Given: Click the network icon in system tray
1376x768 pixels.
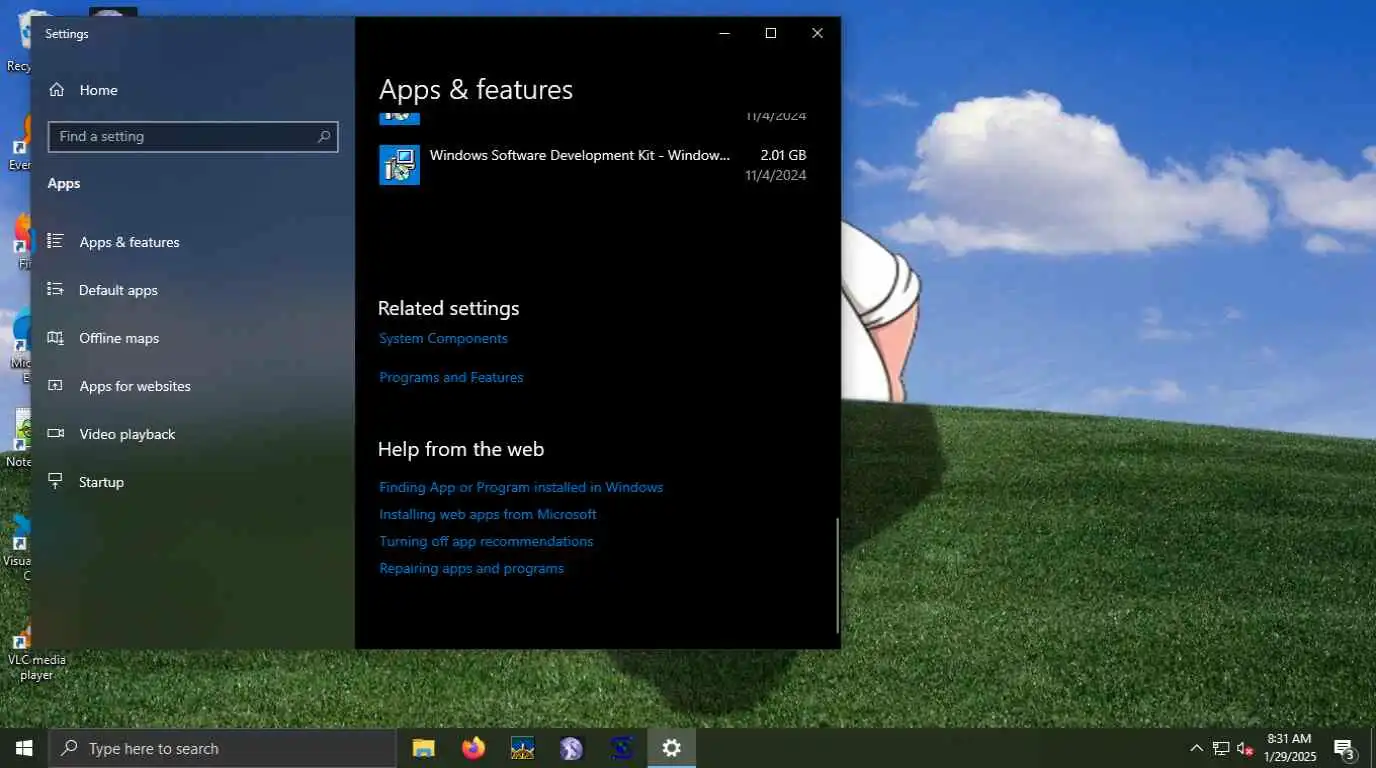Looking at the screenshot, I should pyautogui.click(x=1221, y=748).
